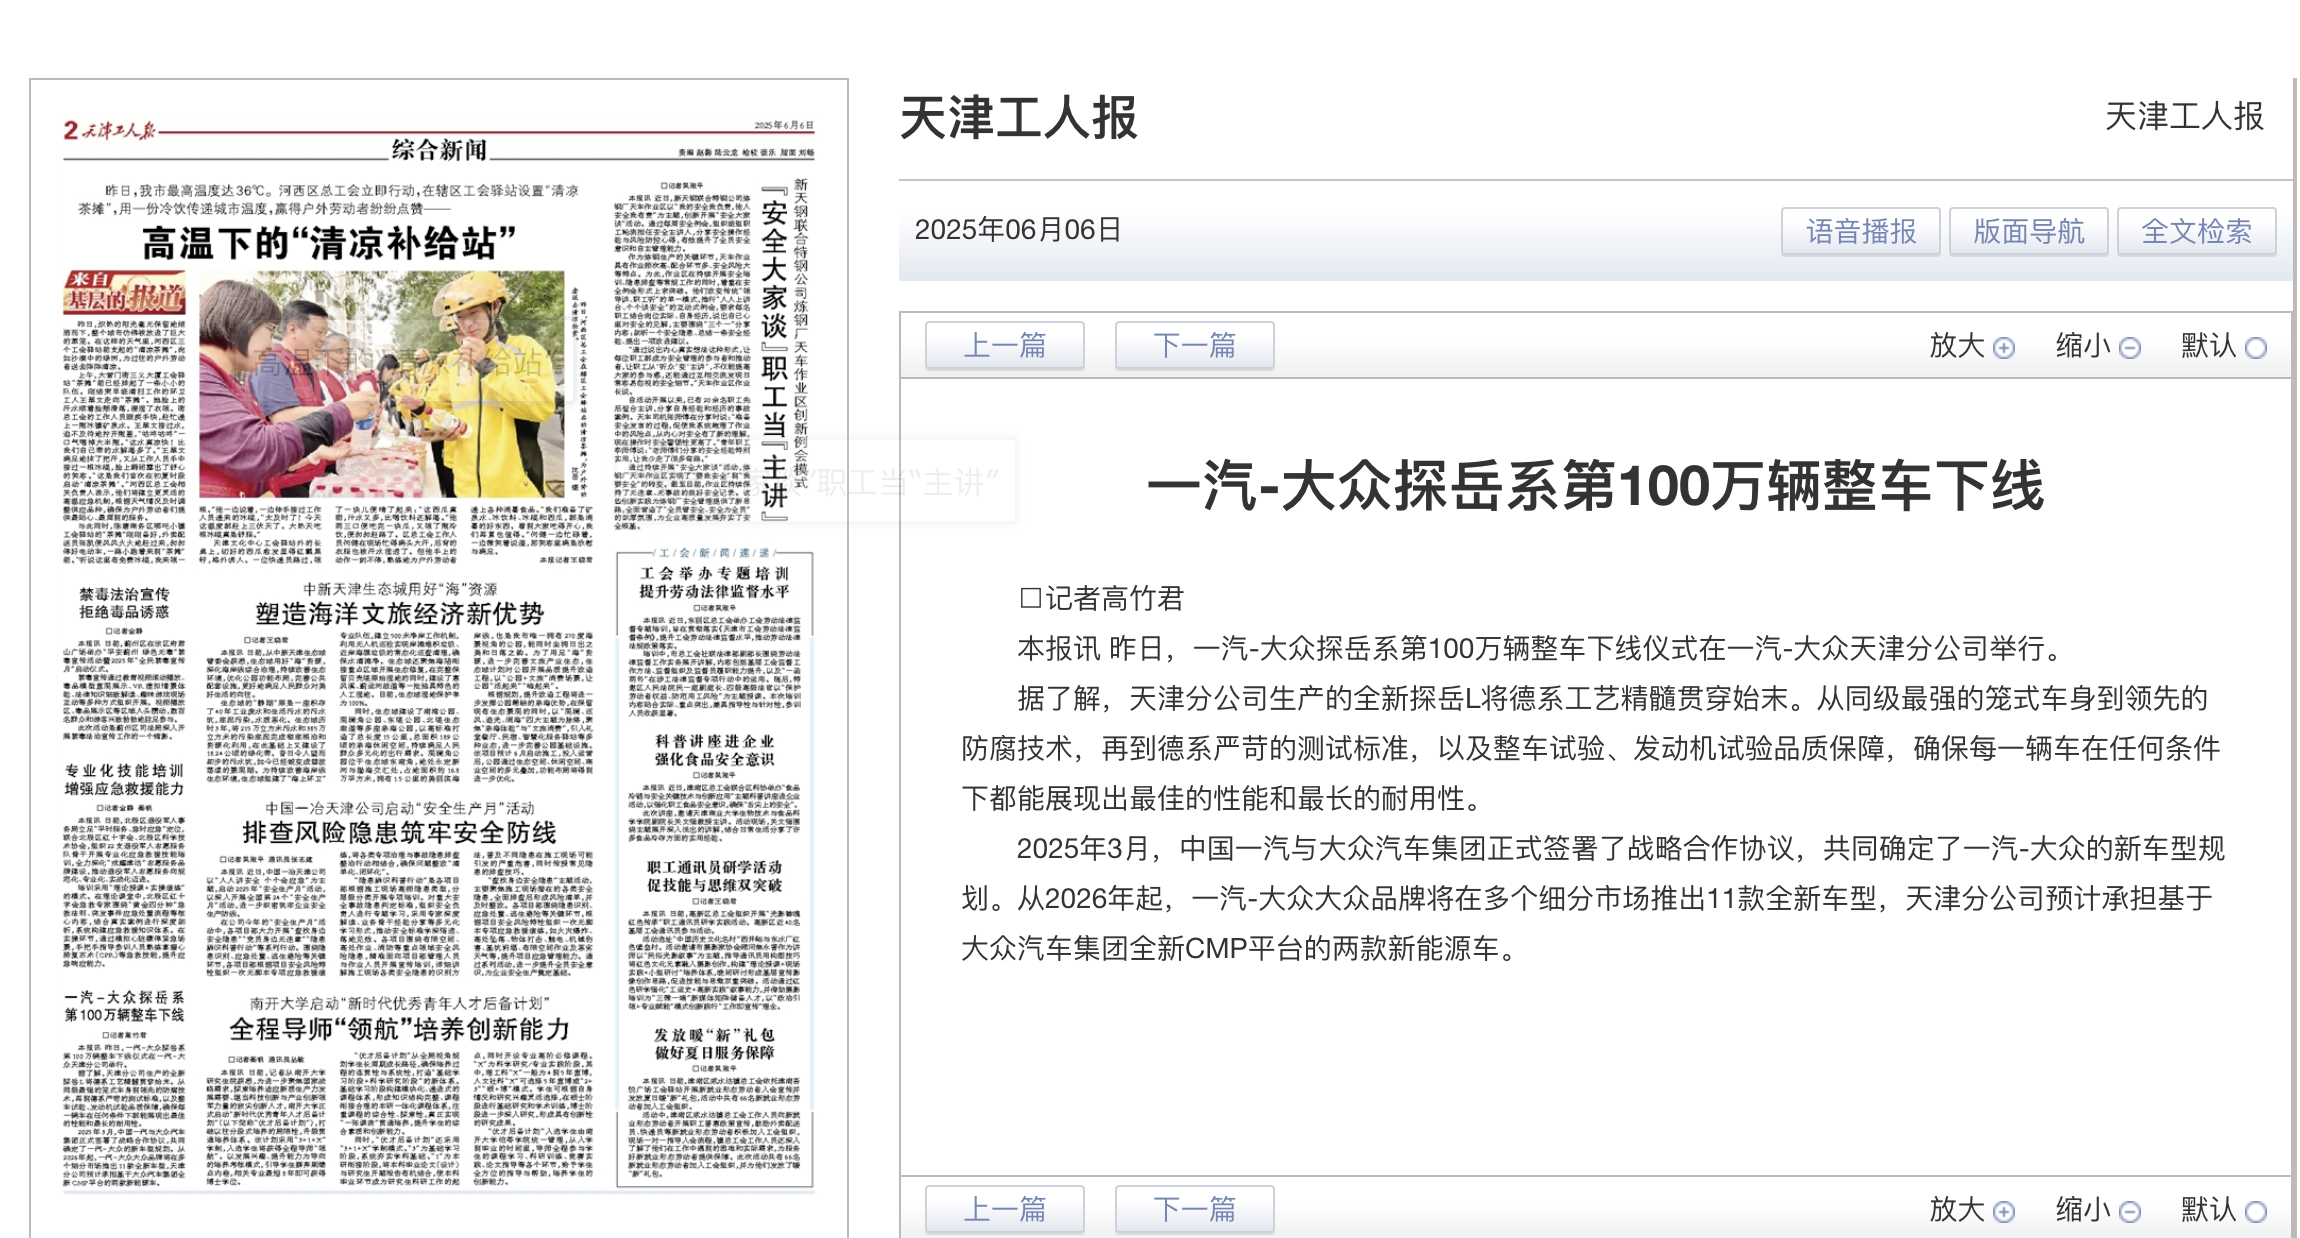Click the 来自基层的报道 badge
This screenshot has height=1238, width=2300.
[125, 291]
